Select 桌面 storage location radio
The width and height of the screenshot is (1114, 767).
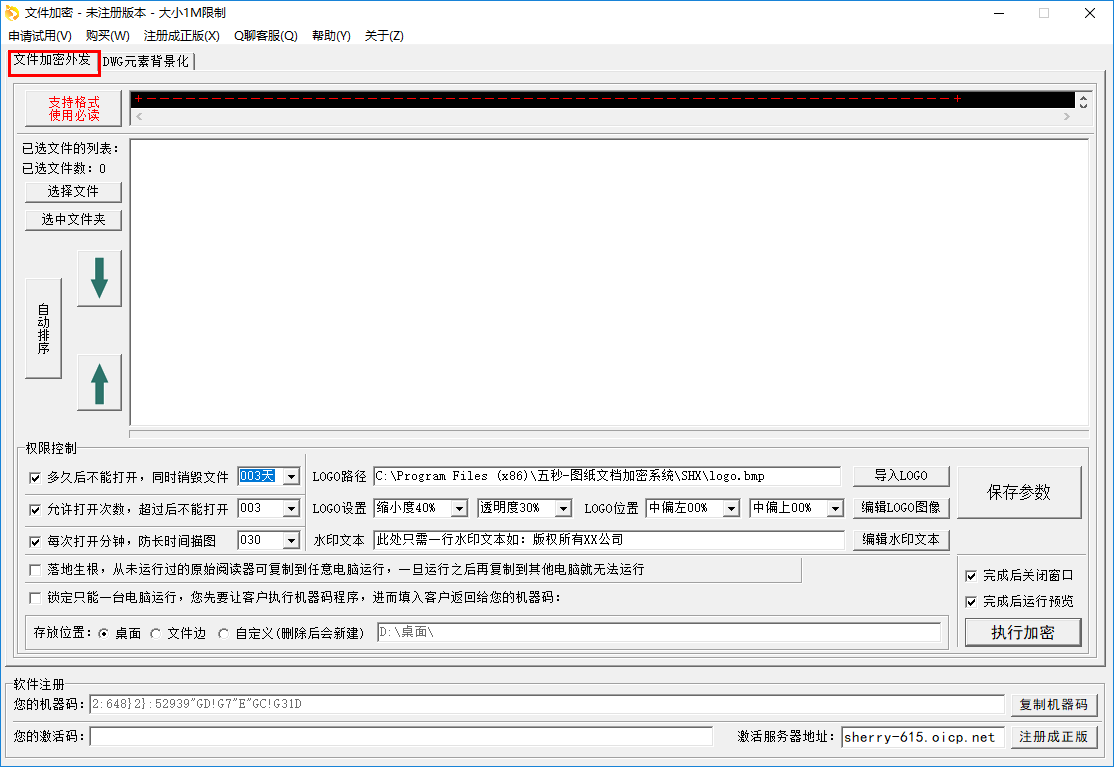(104, 633)
